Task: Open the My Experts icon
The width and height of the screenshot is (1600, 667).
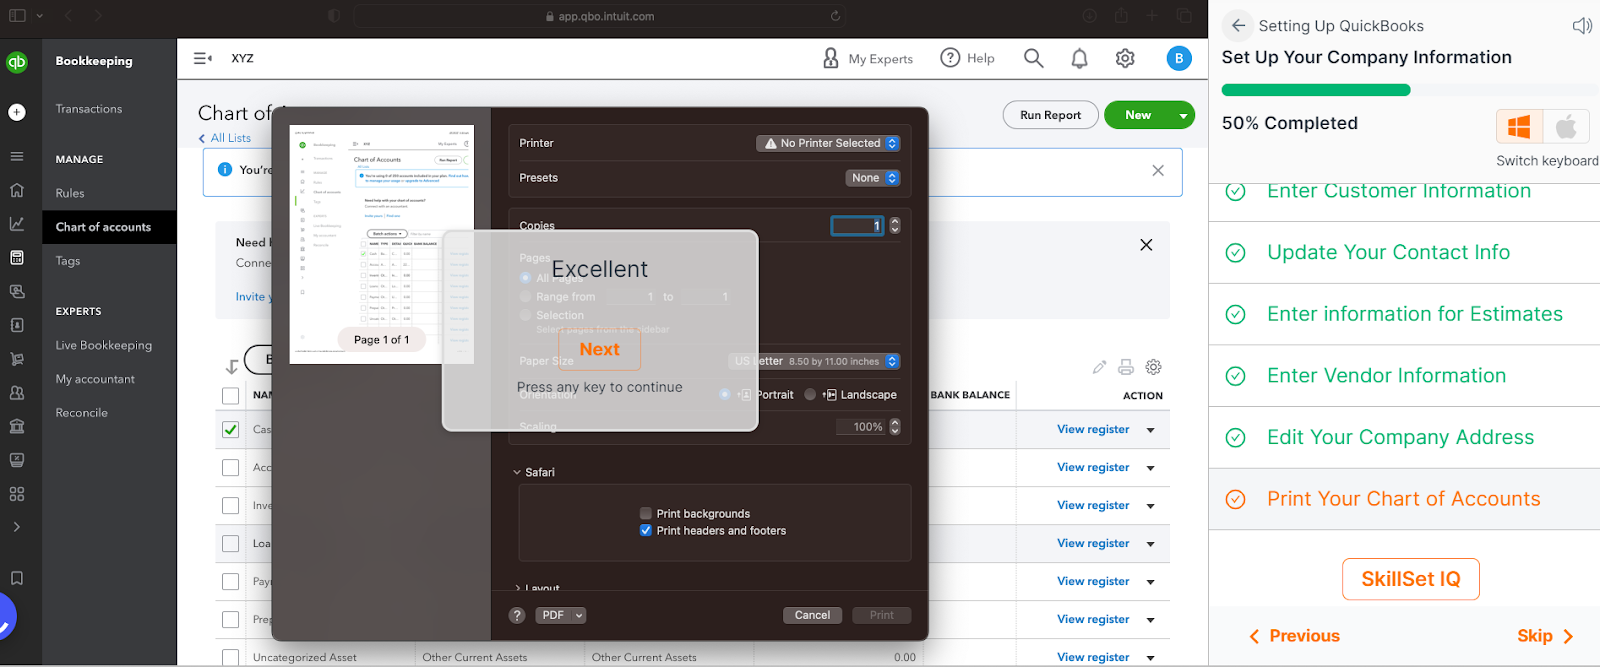Action: click(x=831, y=58)
